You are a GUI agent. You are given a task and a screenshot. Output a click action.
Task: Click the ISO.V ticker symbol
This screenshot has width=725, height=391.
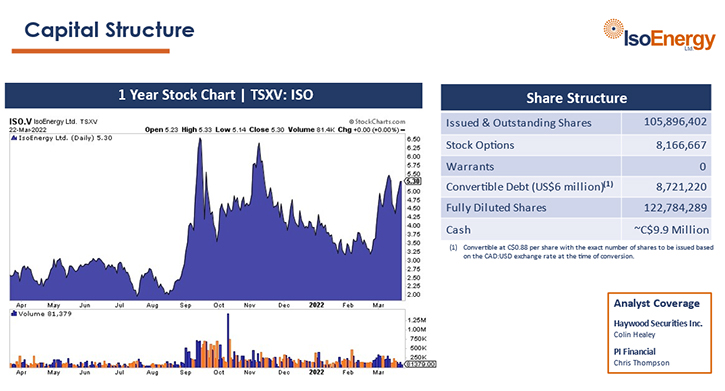click(20, 122)
